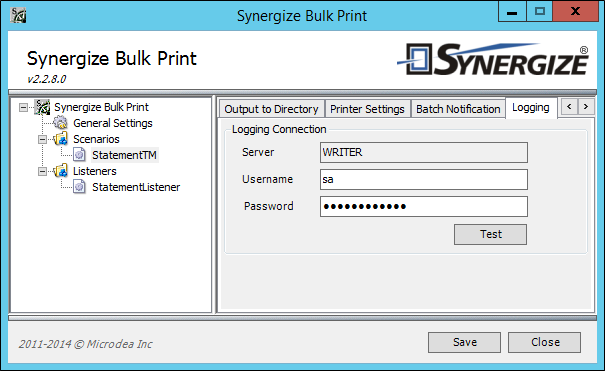The image size is (605, 371).
Task: Click the General Settings gear icon
Action: [60, 123]
